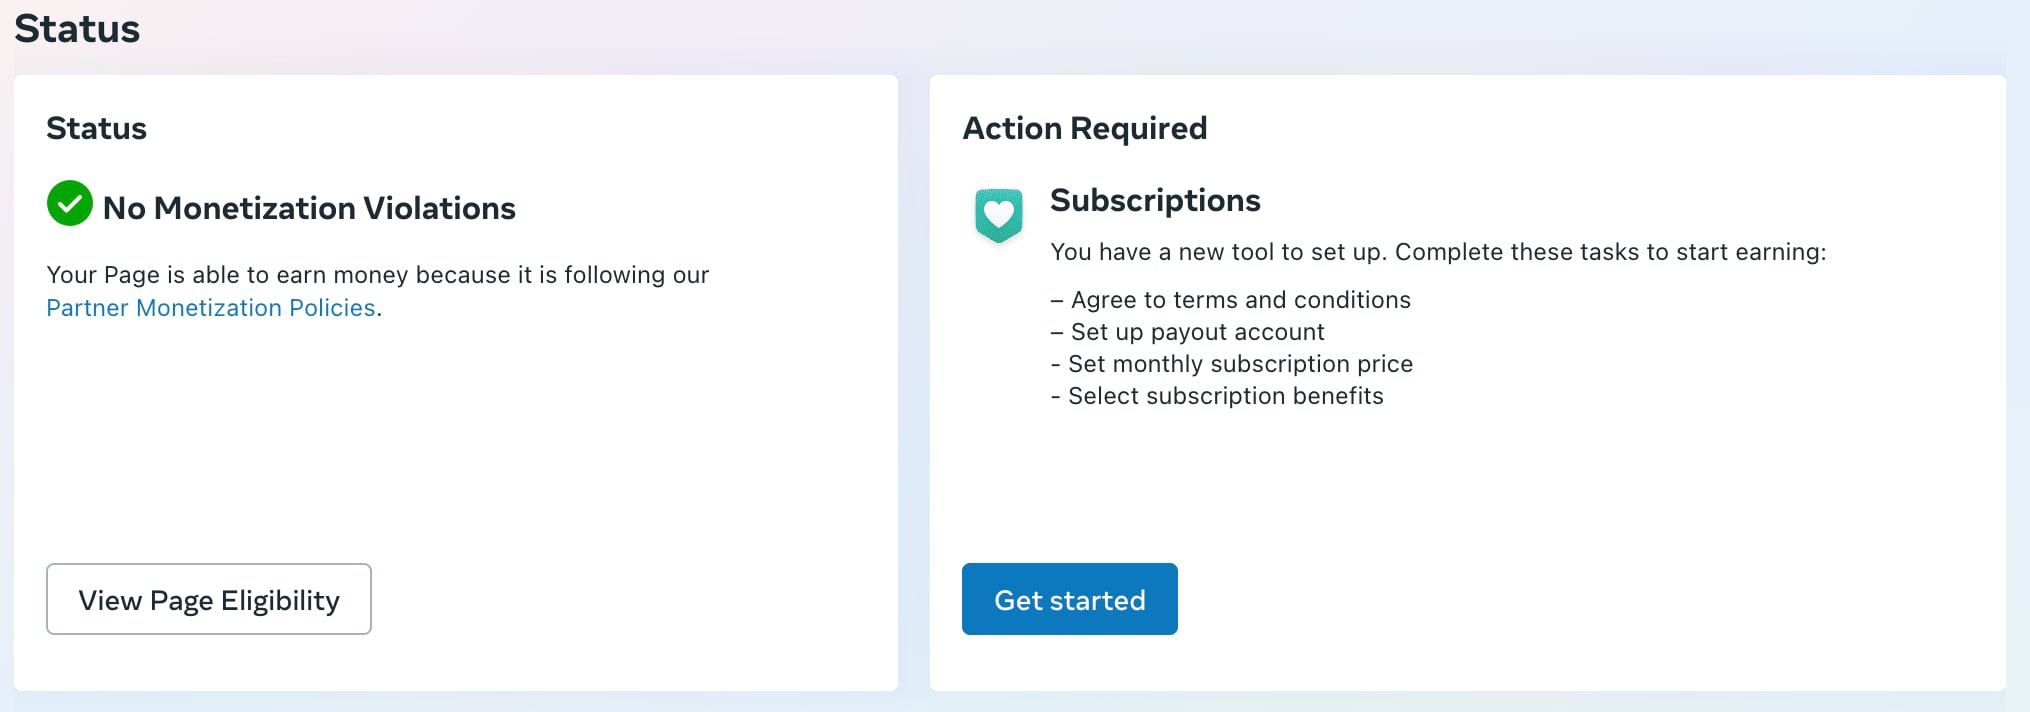Image resolution: width=2030 pixels, height=712 pixels.
Task: Click the Agree to terms and conditions task
Action: 1231,300
